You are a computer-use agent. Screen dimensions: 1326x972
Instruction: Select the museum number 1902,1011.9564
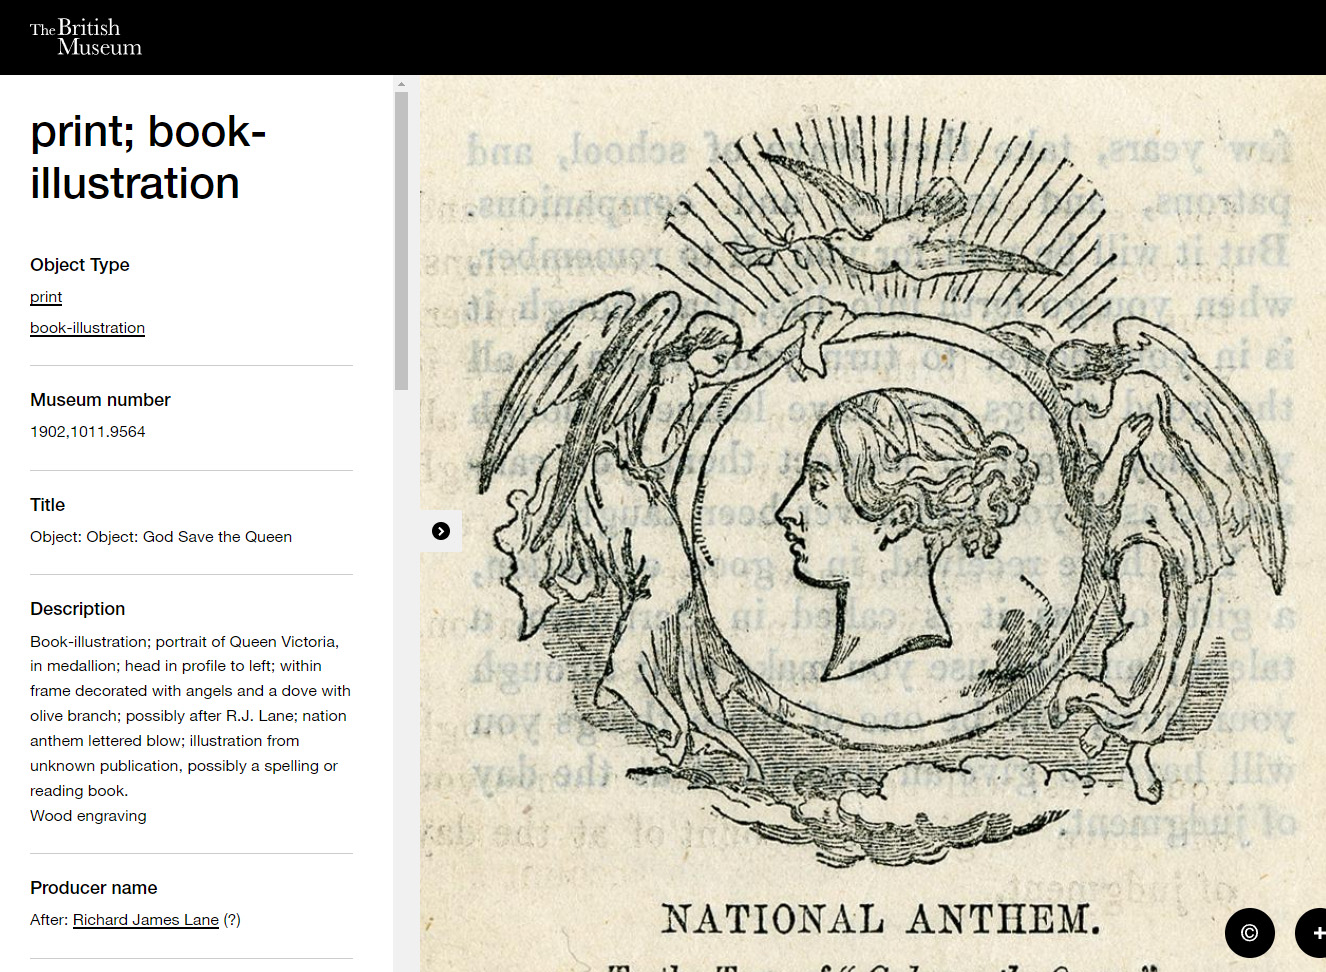coord(88,432)
